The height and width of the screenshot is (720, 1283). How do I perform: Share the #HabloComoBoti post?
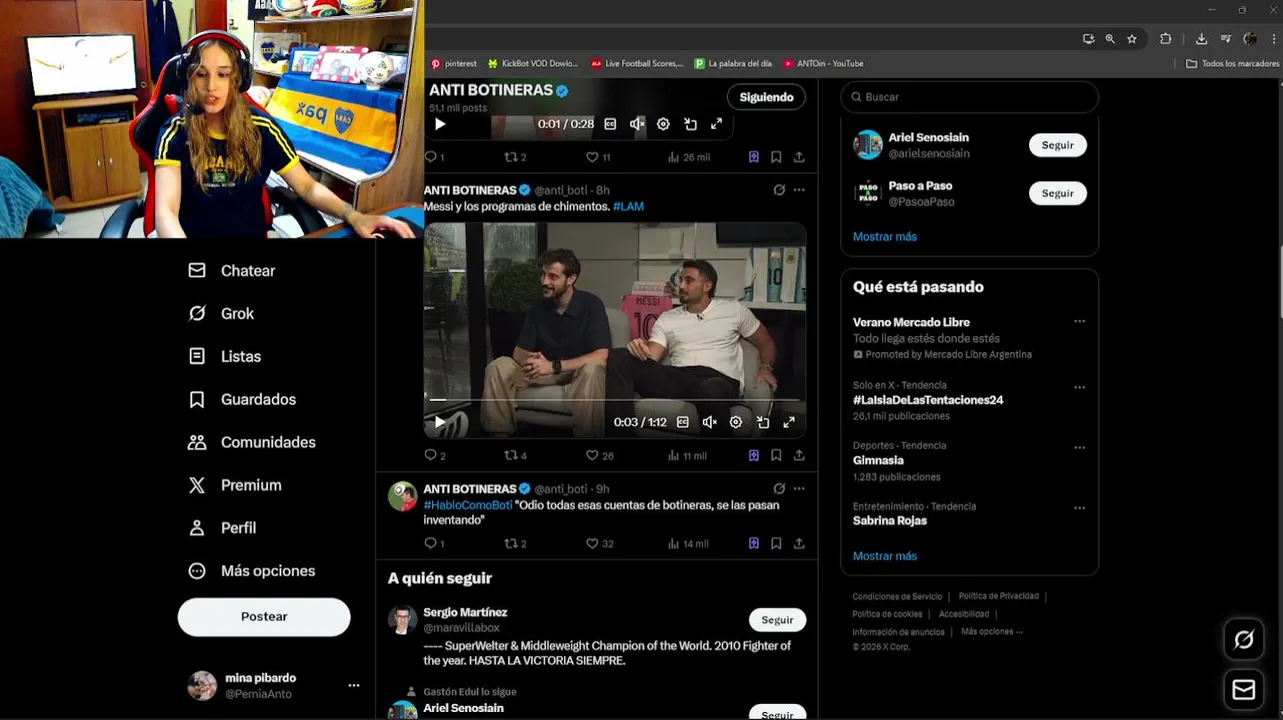pos(799,544)
